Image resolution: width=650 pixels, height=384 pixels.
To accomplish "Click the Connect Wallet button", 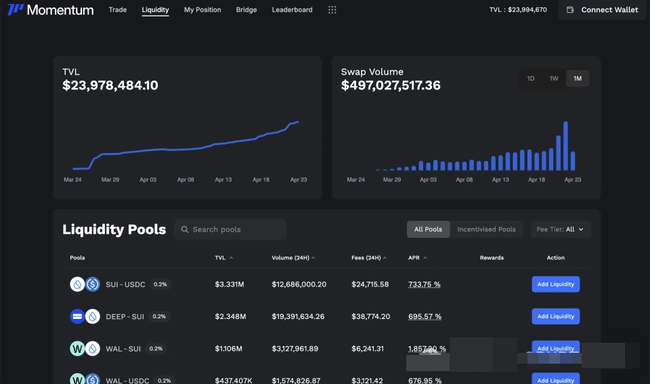I will tap(602, 10).
